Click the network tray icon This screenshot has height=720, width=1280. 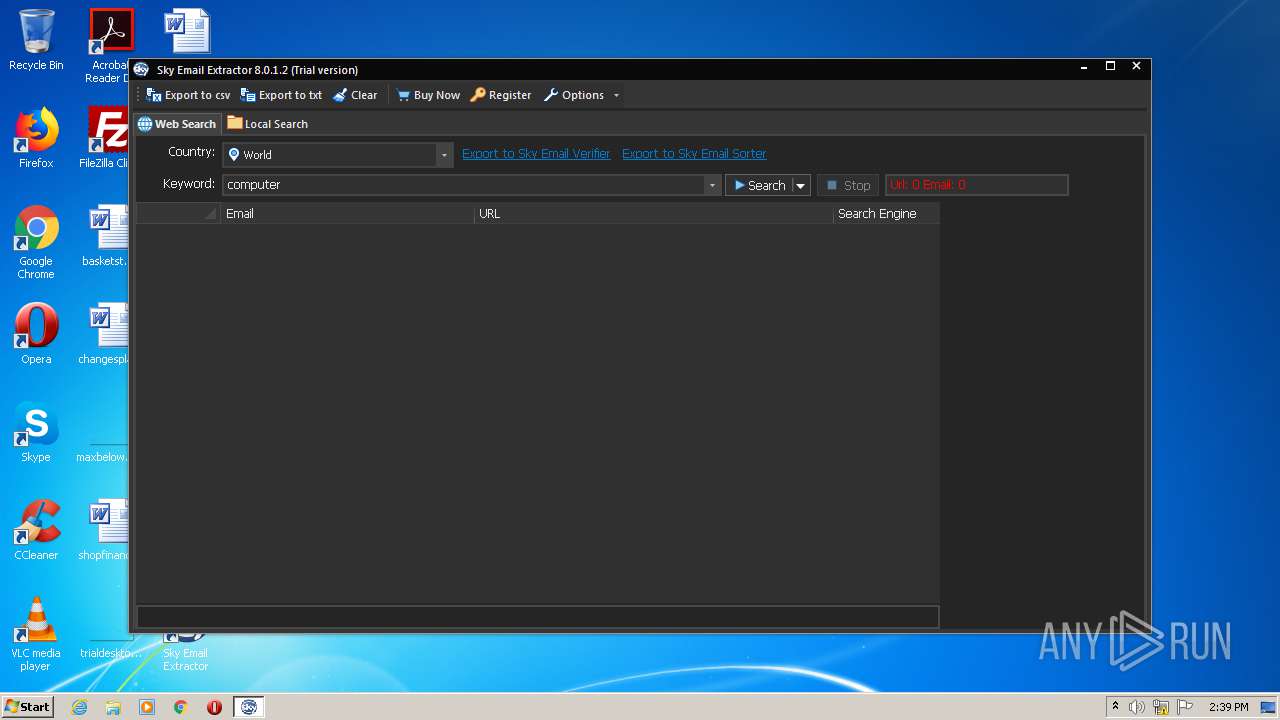click(x=1161, y=707)
